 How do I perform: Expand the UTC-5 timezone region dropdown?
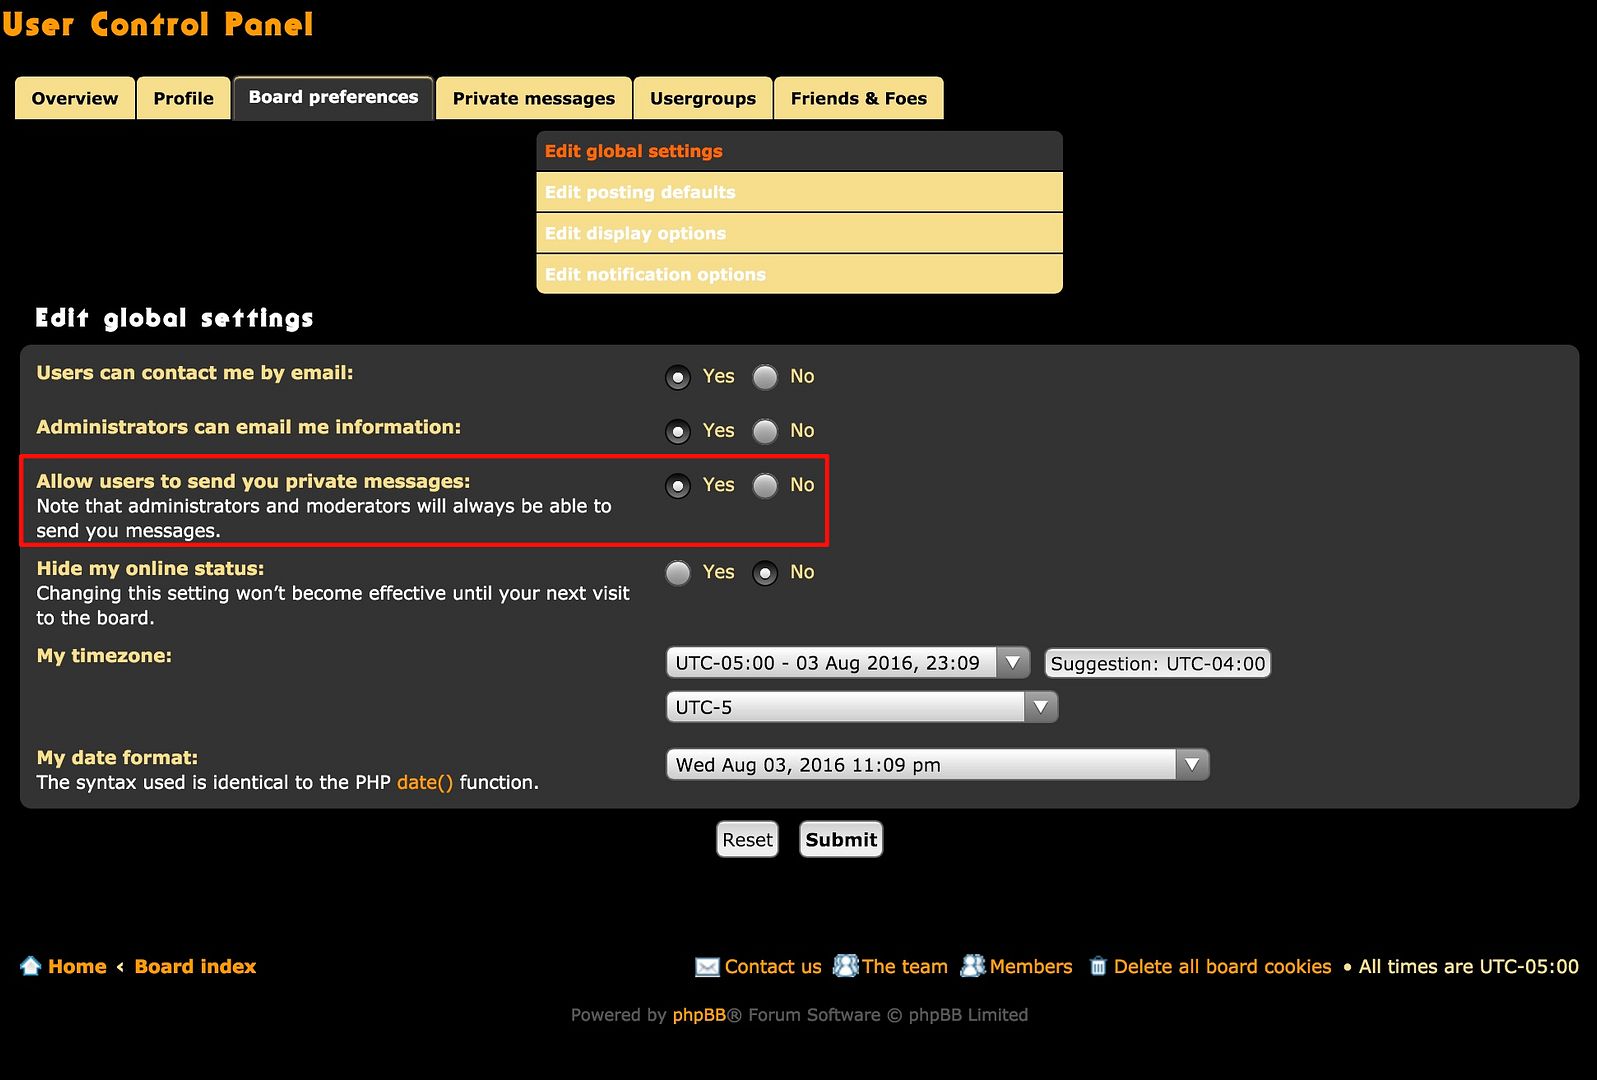tap(860, 707)
